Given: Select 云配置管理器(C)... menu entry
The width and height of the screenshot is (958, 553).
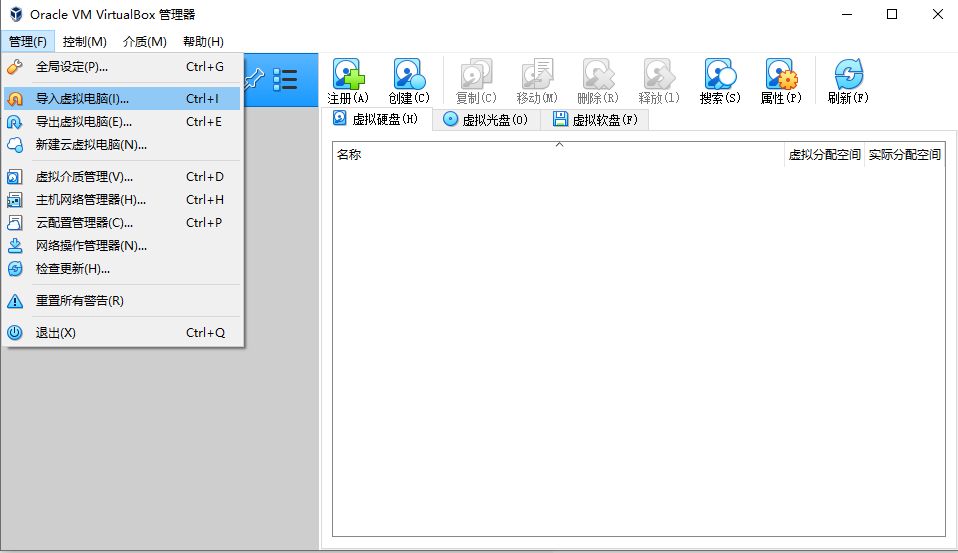Looking at the screenshot, I should tap(122, 222).
